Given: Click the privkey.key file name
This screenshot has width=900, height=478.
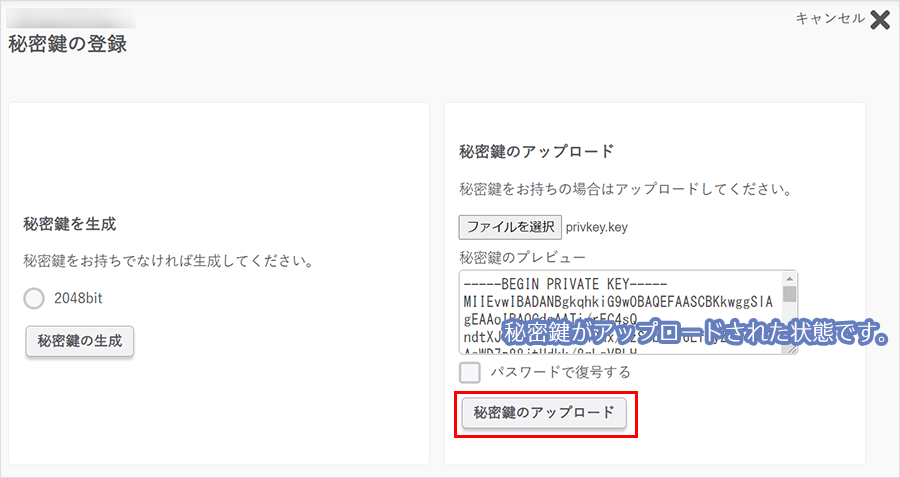Looking at the screenshot, I should [x=597, y=227].
